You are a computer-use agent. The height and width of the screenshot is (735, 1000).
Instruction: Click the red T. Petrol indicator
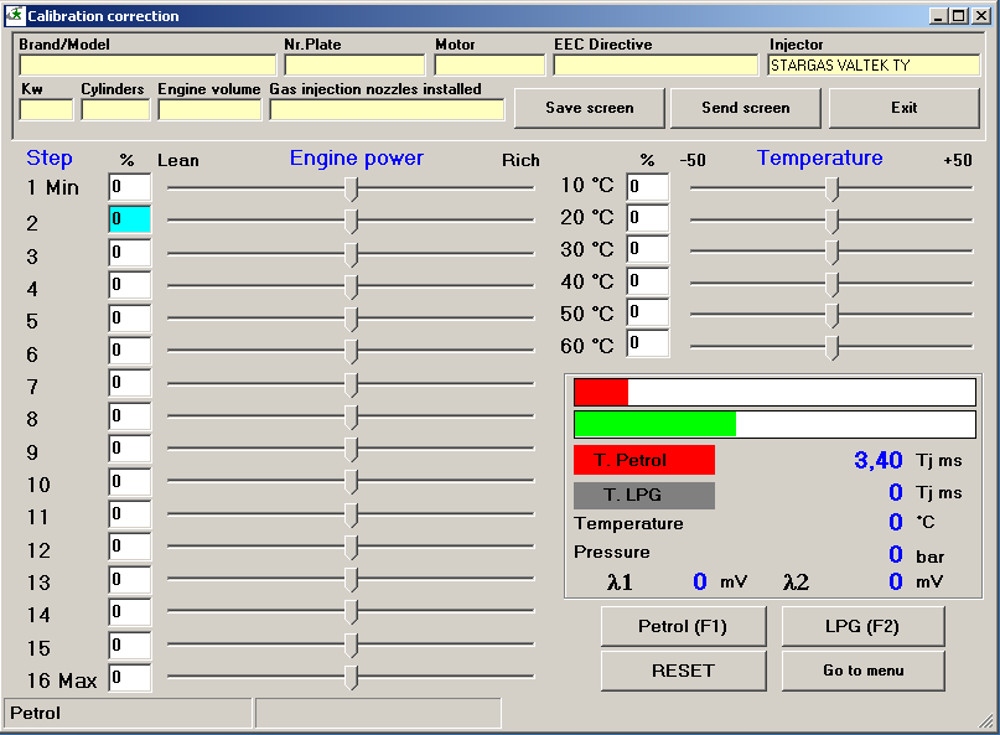(644, 460)
